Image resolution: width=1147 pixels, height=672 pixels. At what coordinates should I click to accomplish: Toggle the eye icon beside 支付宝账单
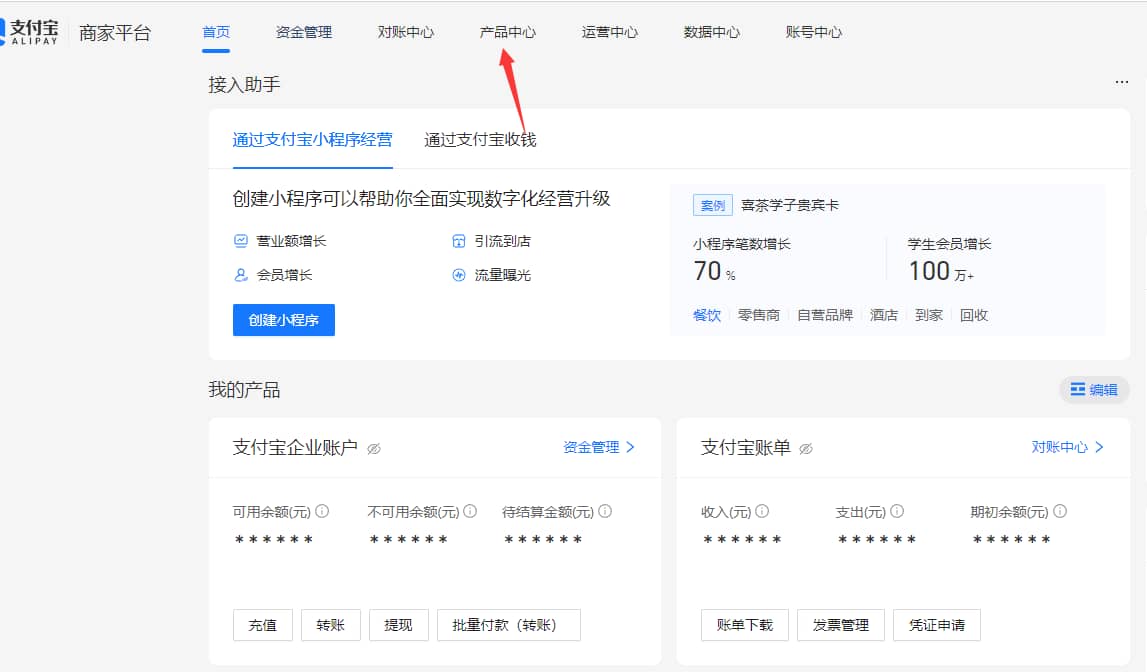pos(808,450)
